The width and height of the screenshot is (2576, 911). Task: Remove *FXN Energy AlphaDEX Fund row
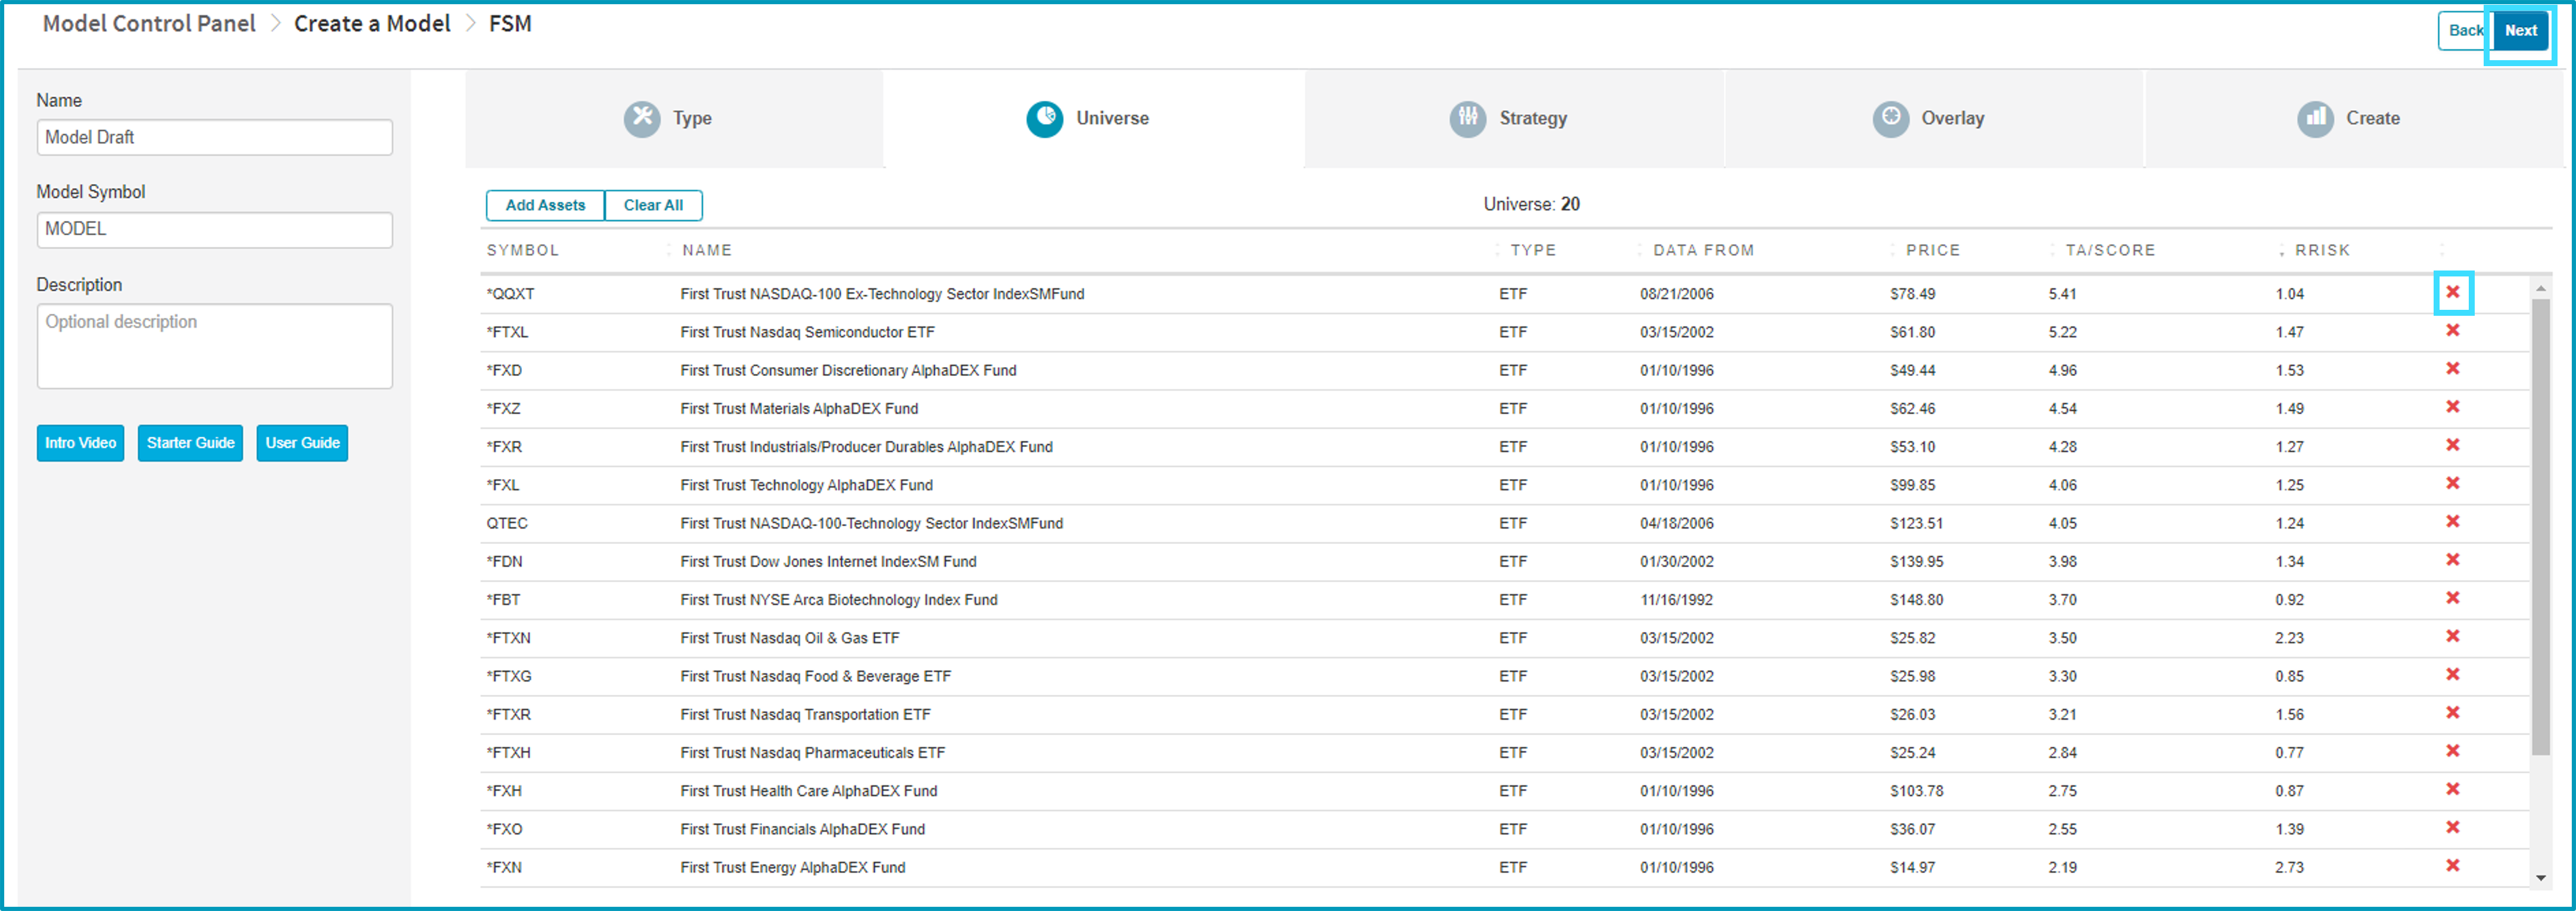pos(2452,865)
